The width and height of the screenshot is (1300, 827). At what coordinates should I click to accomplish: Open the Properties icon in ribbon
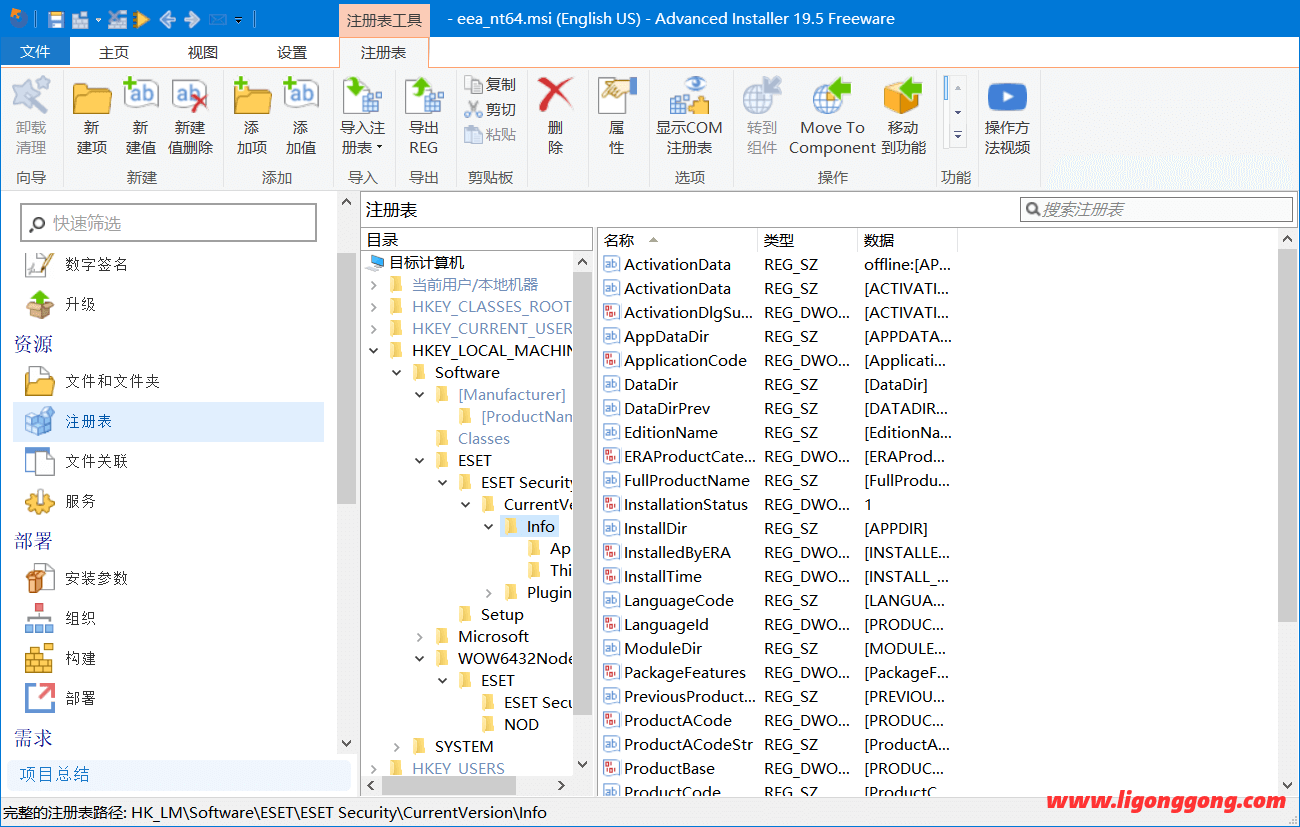click(x=617, y=96)
